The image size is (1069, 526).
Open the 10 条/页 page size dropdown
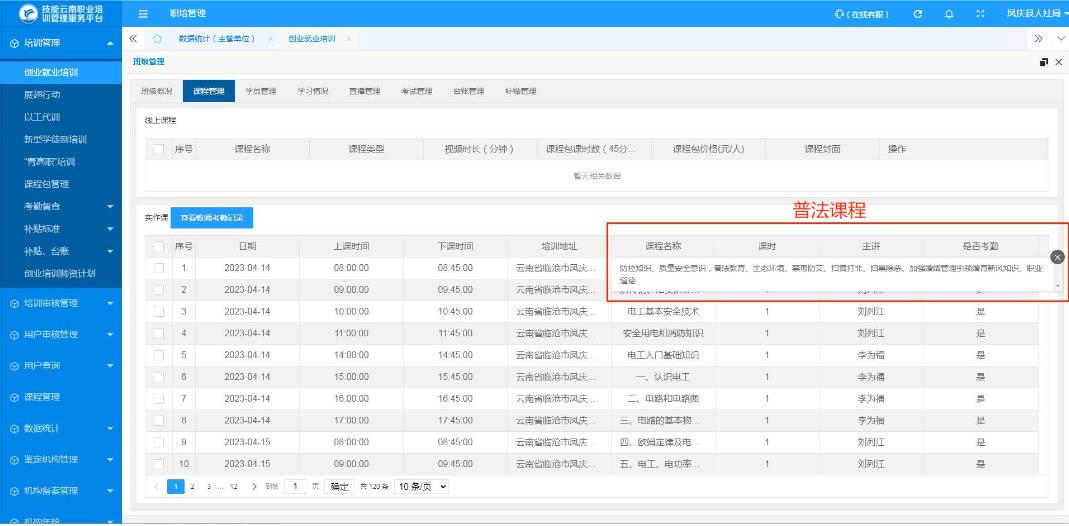[x=420, y=486]
